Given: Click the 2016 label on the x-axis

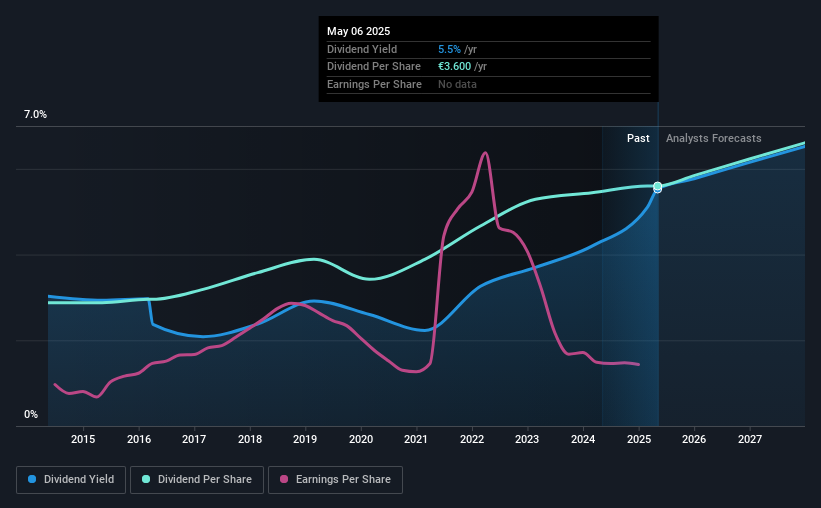Looking at the screenshot, I should pos(139,439).
